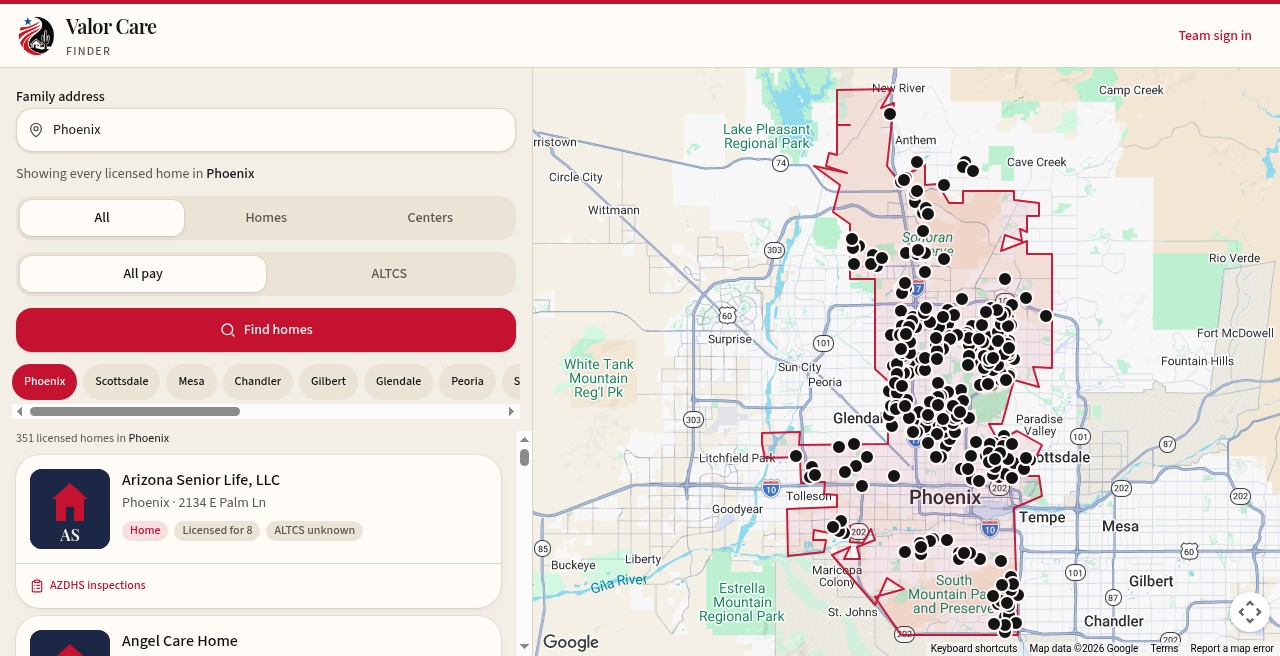Image resolution: width=1280 pixels, height=656 pixels.
Task: Click the address Phoenix · 2134 E Palm Ln
Action: point(194,503)
